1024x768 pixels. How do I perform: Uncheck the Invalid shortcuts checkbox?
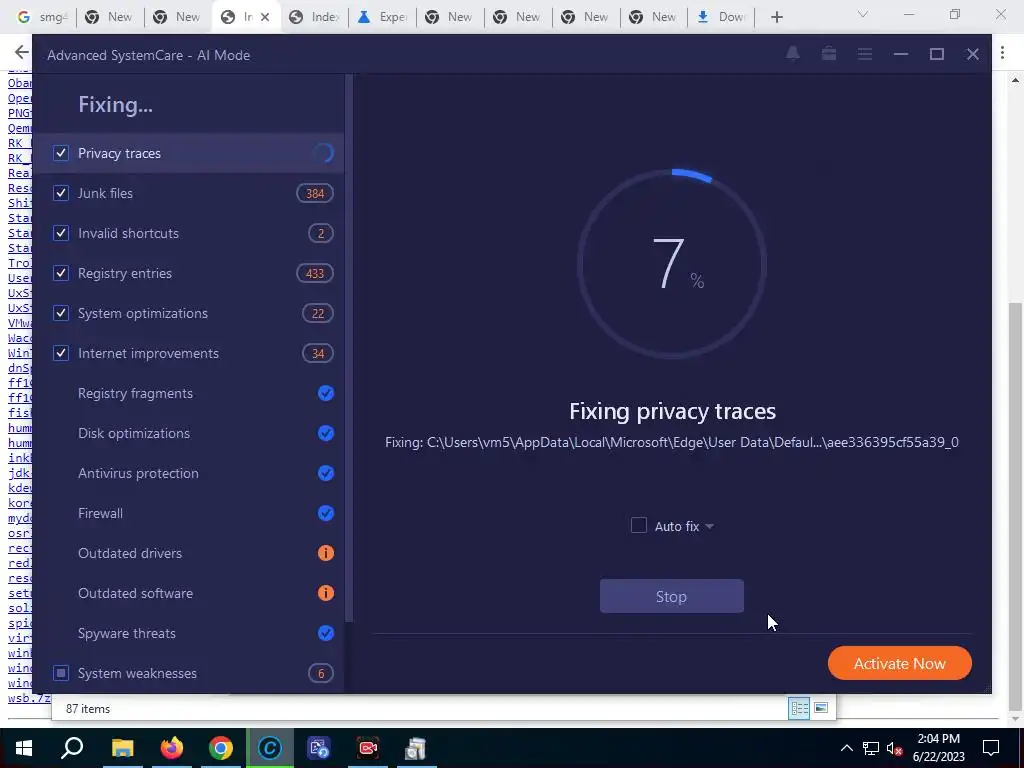click(61, 233)
